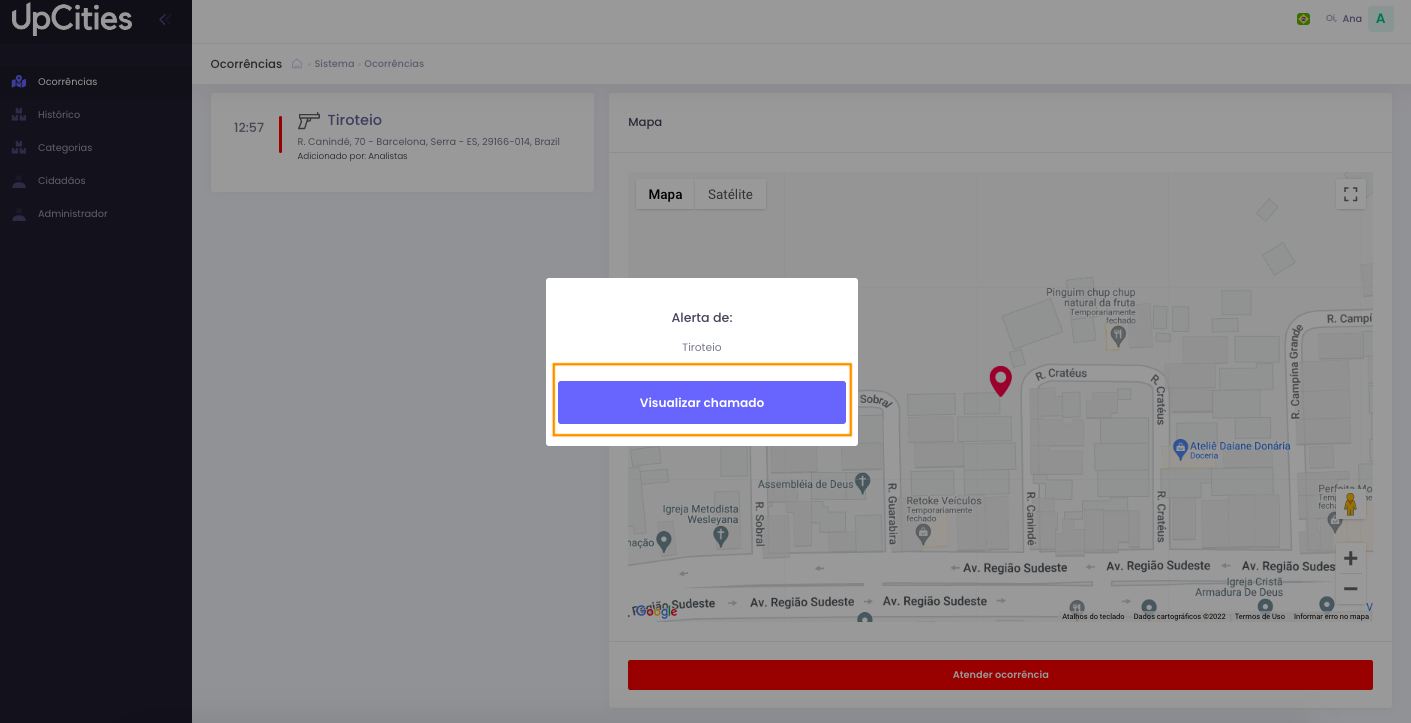Viewport: 1411px width, 723px height.
Task: Select the Tiroteio occurrence card title
Action: tap(355, 120)
